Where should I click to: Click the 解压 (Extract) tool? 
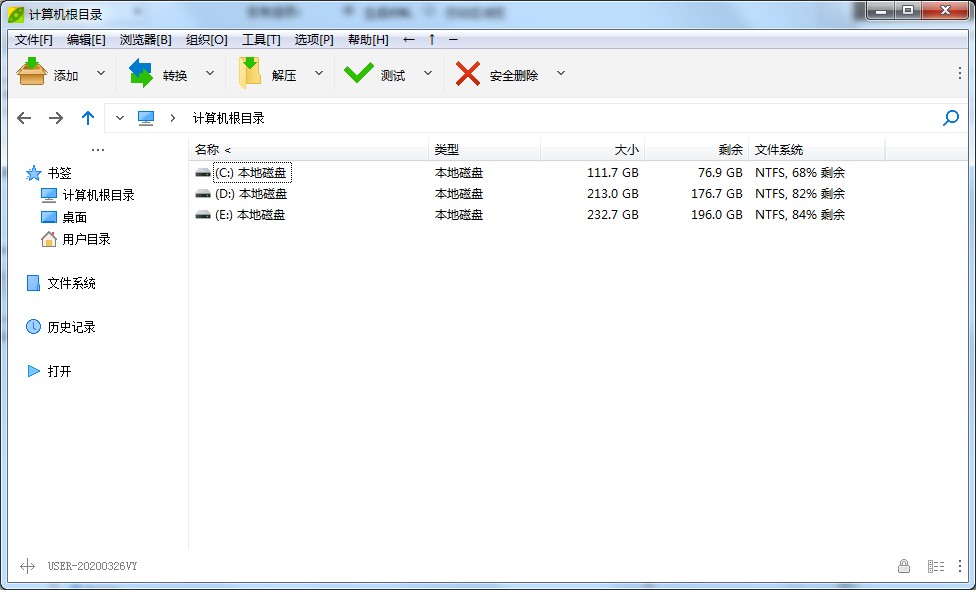278,72
